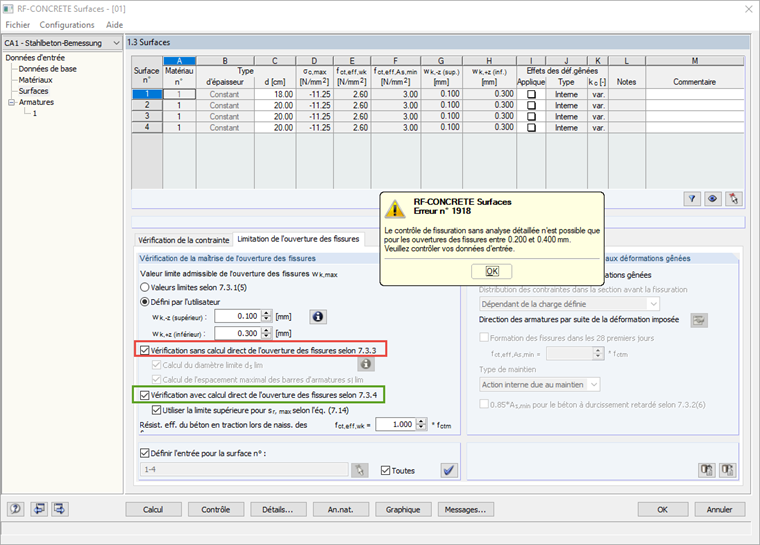Click the info icon next to wk,-z field
The height and width of the screenshot is (545, 760).
tap(317, 317)
